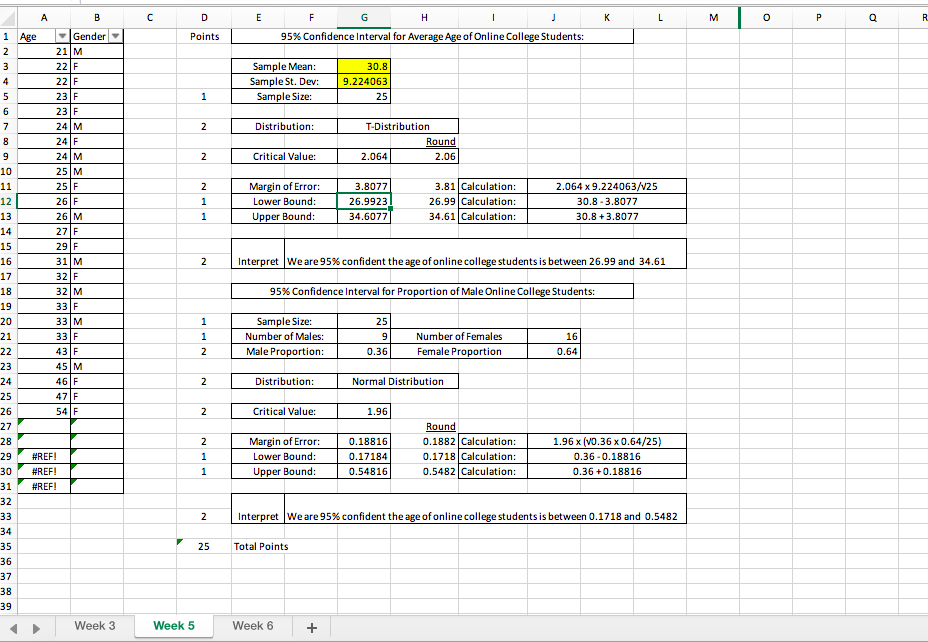928x642 pixels.
Task: Select the Upper Bound value 34.6077
Action: click(364, 216)
